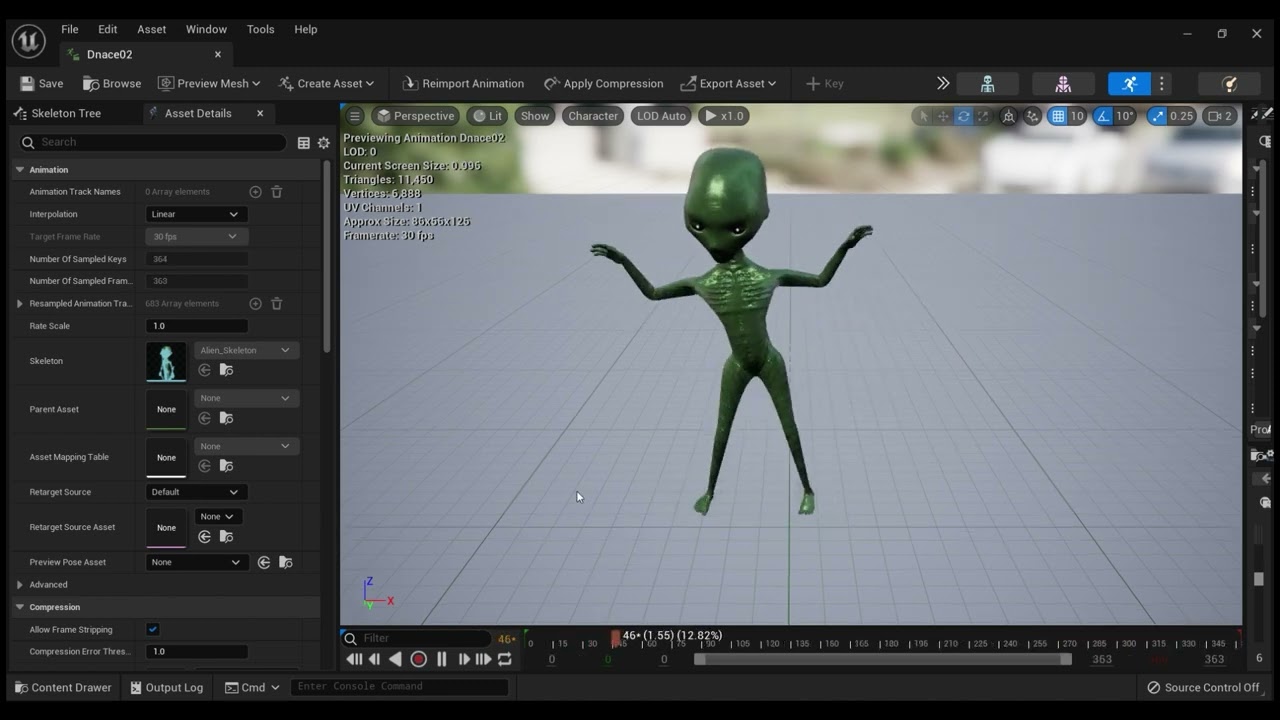Open the Perspective view mode dropdown

[x=414, y=116]
